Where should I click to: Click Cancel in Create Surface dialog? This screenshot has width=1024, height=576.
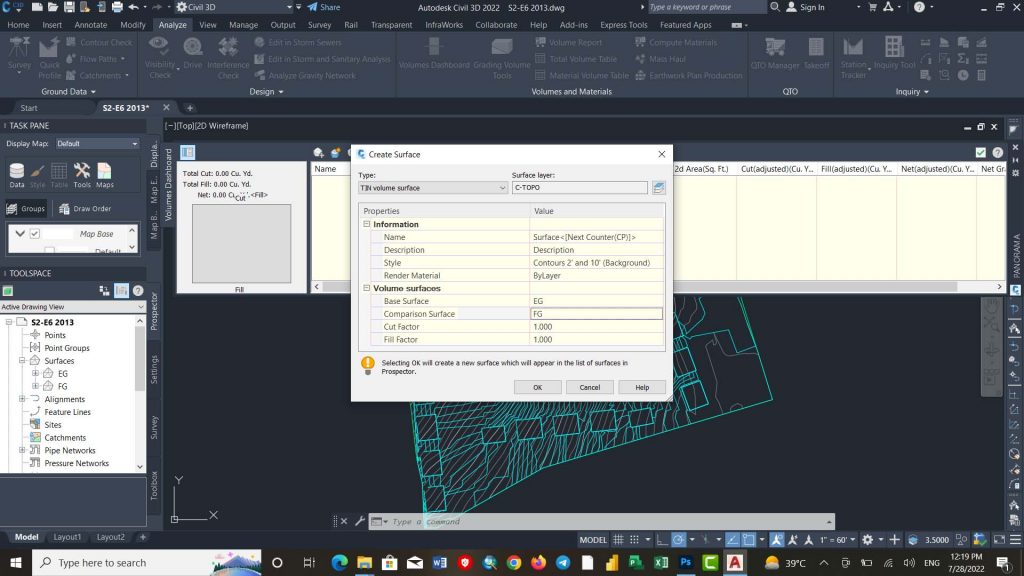(x=590, y=387)
